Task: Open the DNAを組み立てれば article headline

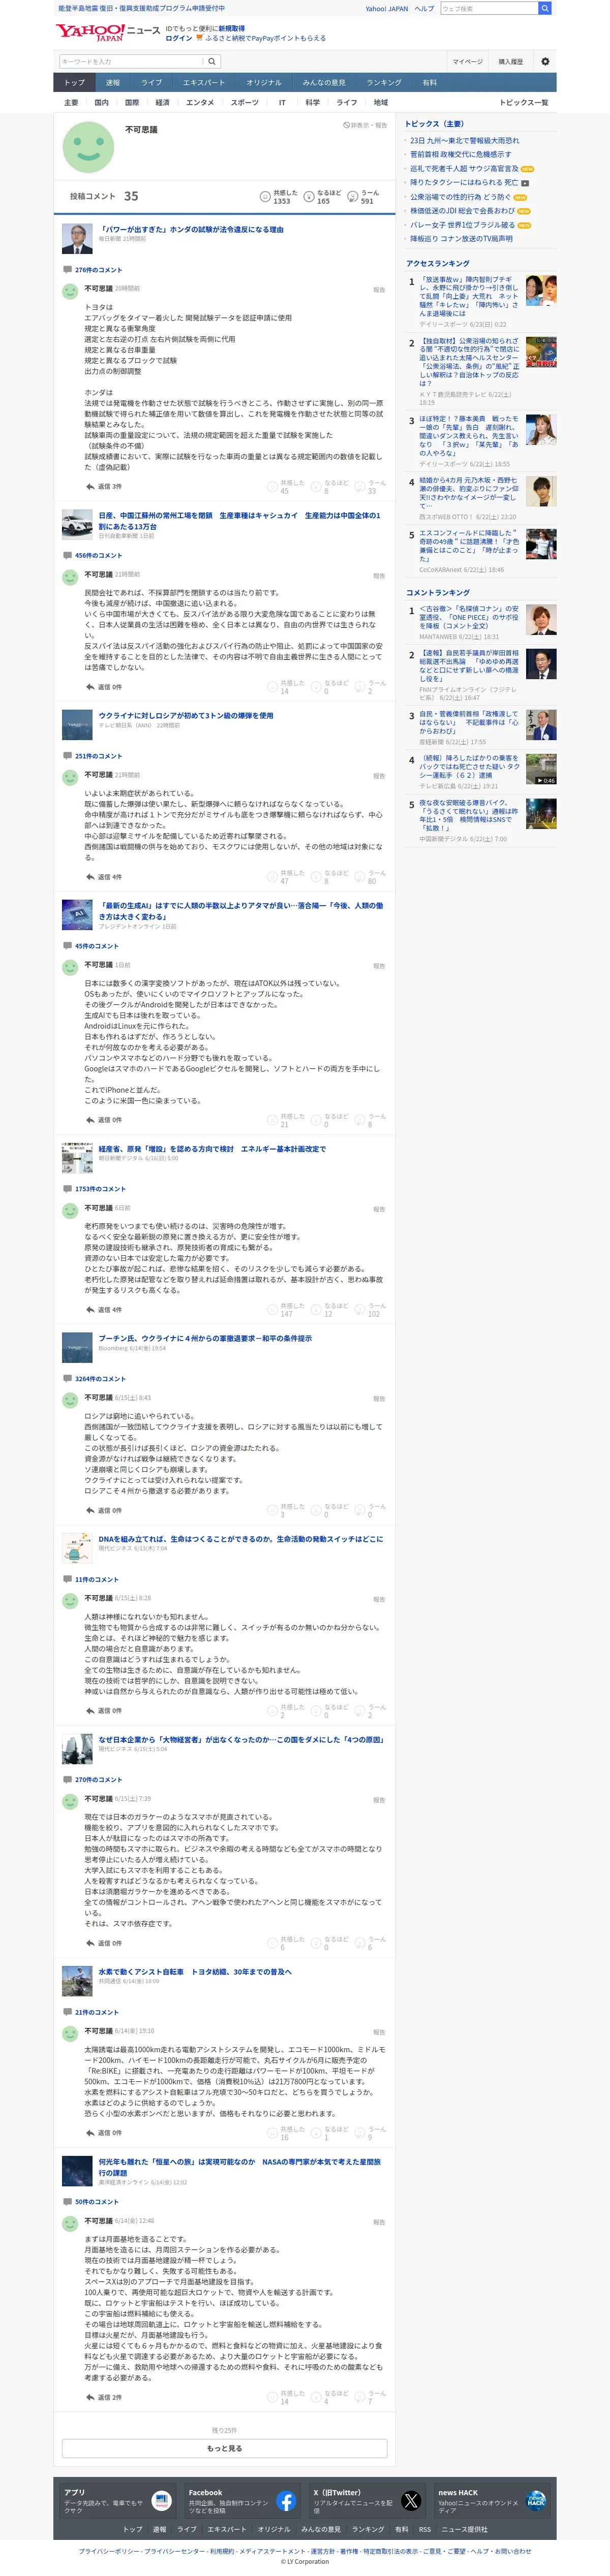Action: (x=240, y=1539)
